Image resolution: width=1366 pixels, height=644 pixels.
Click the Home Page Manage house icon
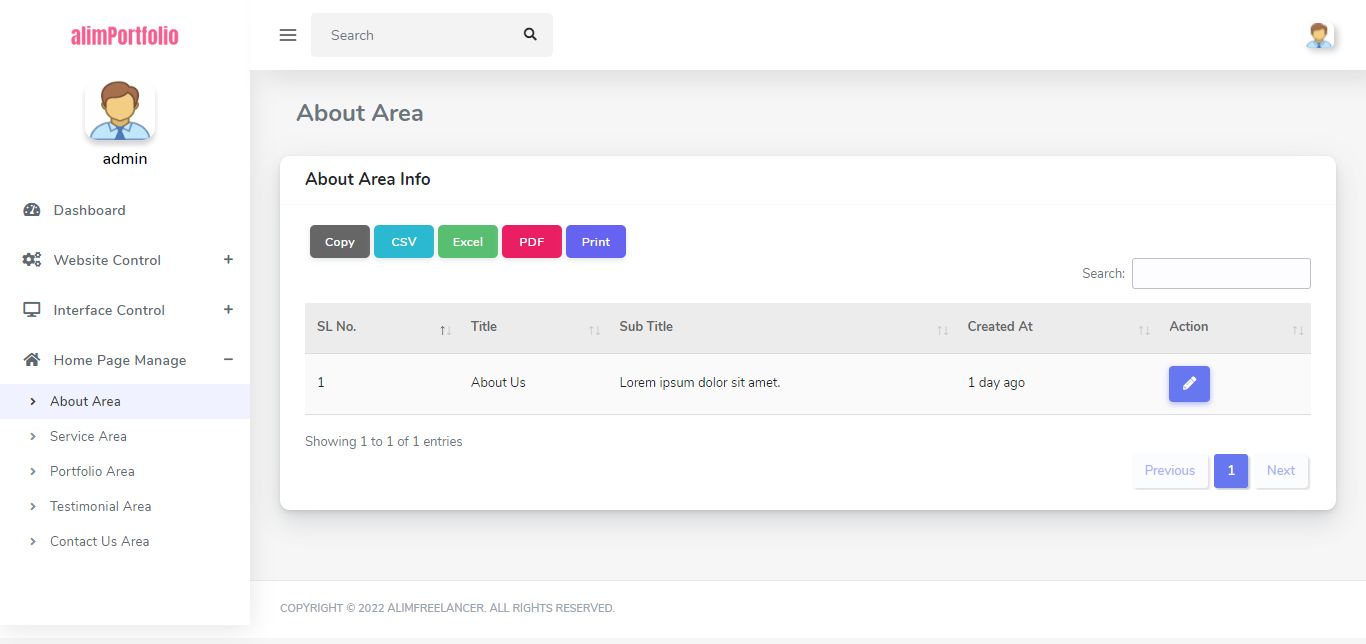pyautogui.click(x=31, y=360)
